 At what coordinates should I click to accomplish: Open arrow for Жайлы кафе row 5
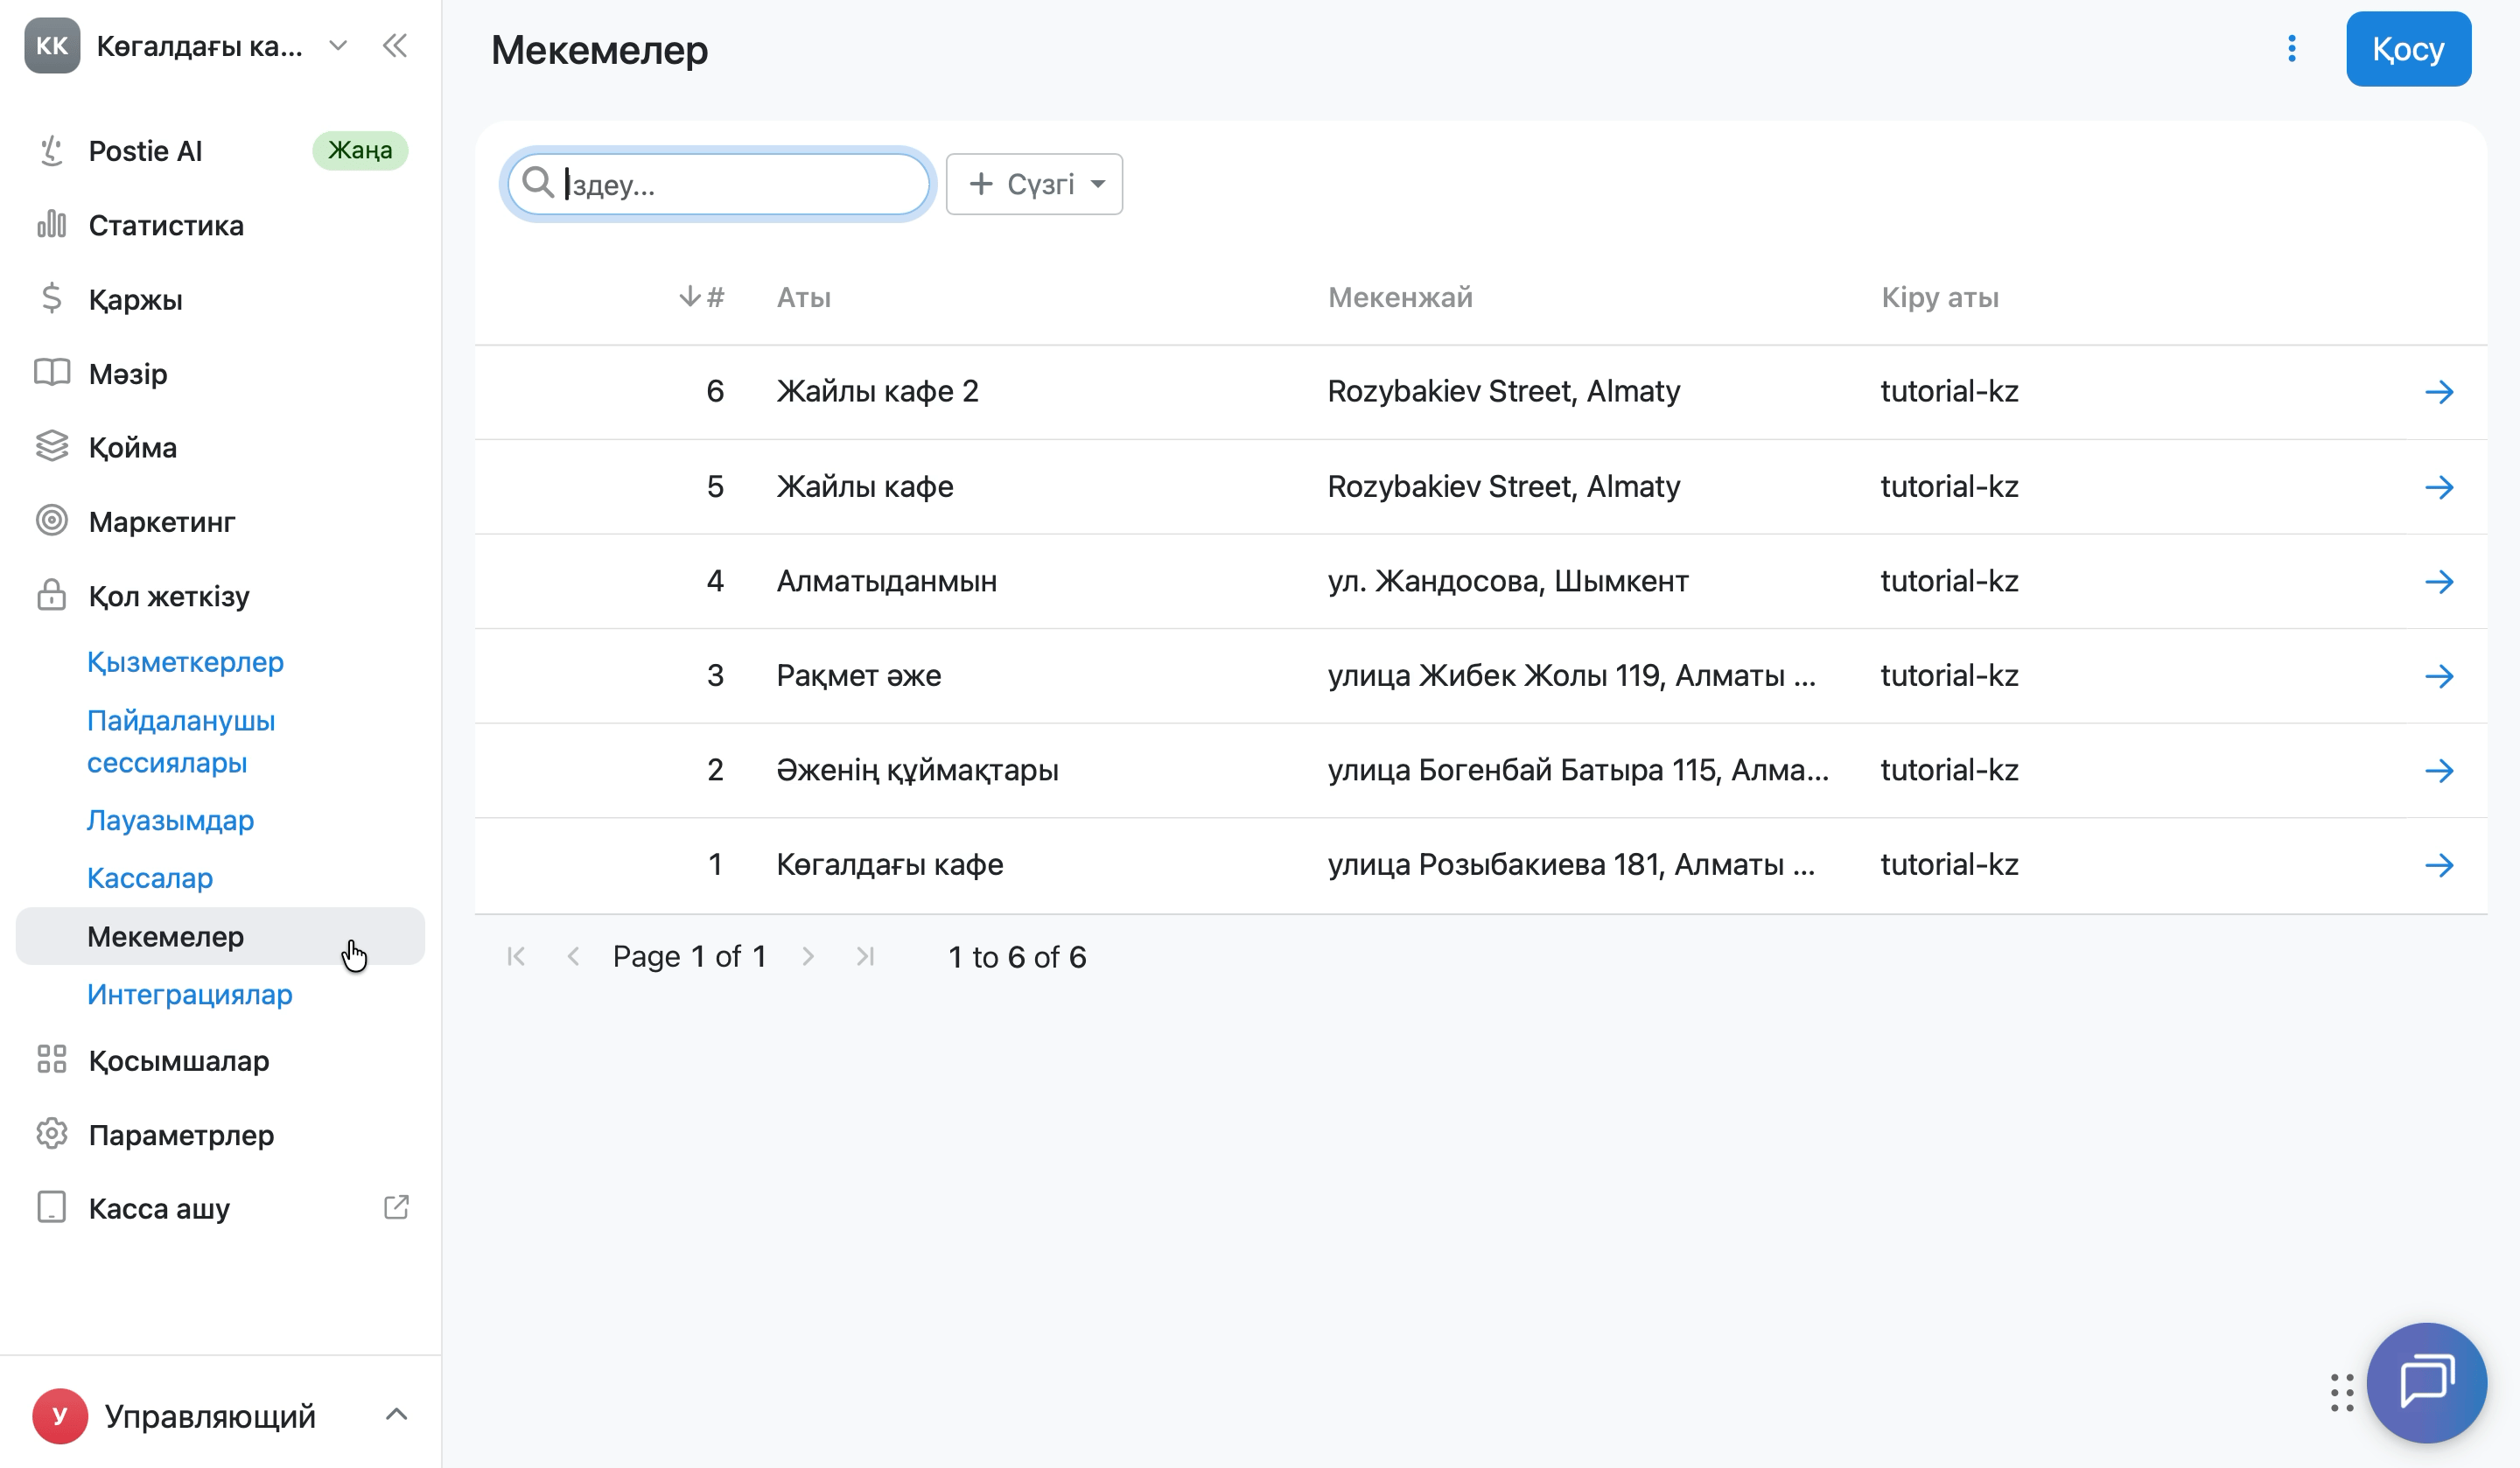point(2439,487)
